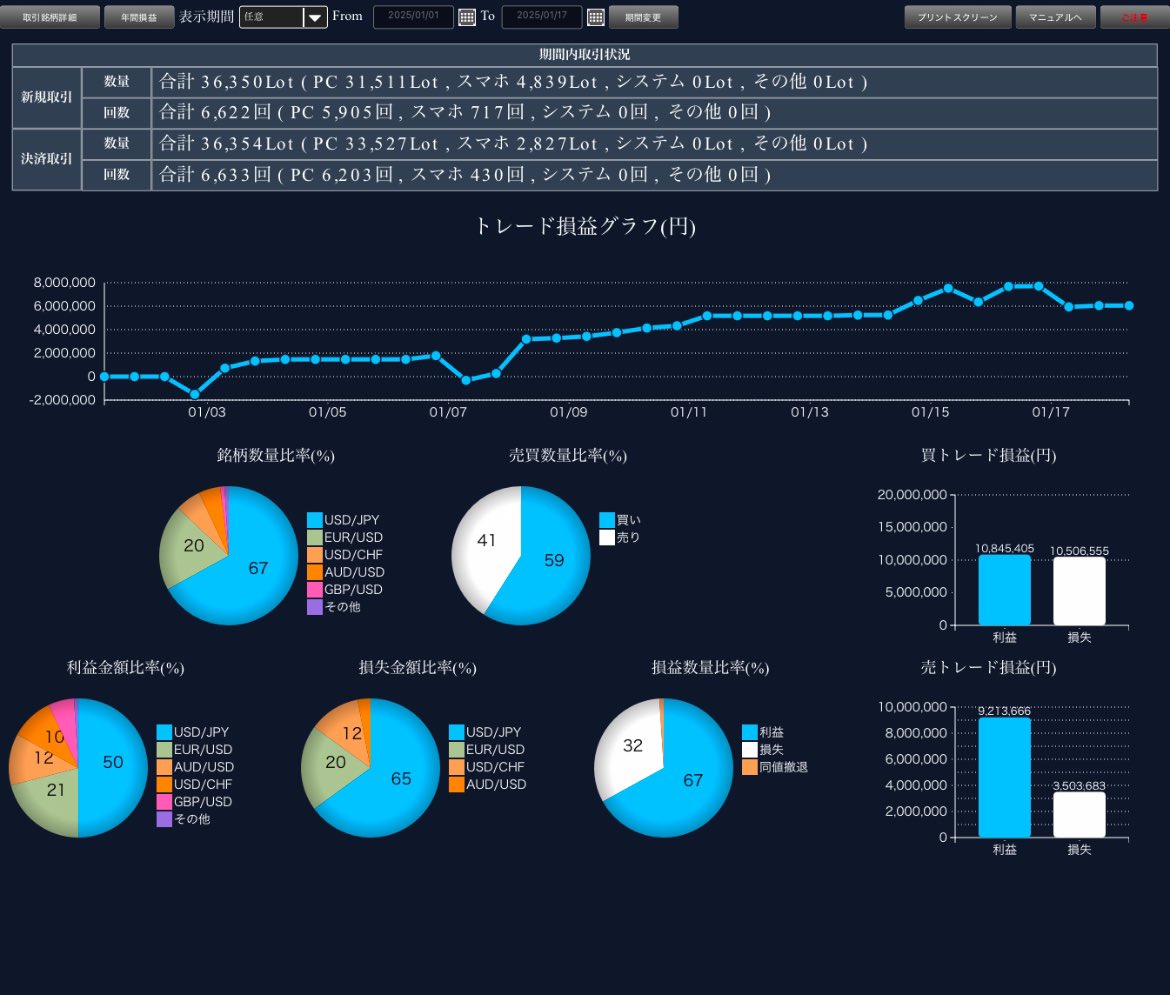Click EUR/USD swatch in 利益金額比率 legend
The image size is (1170, 995).
pos(164,749)
